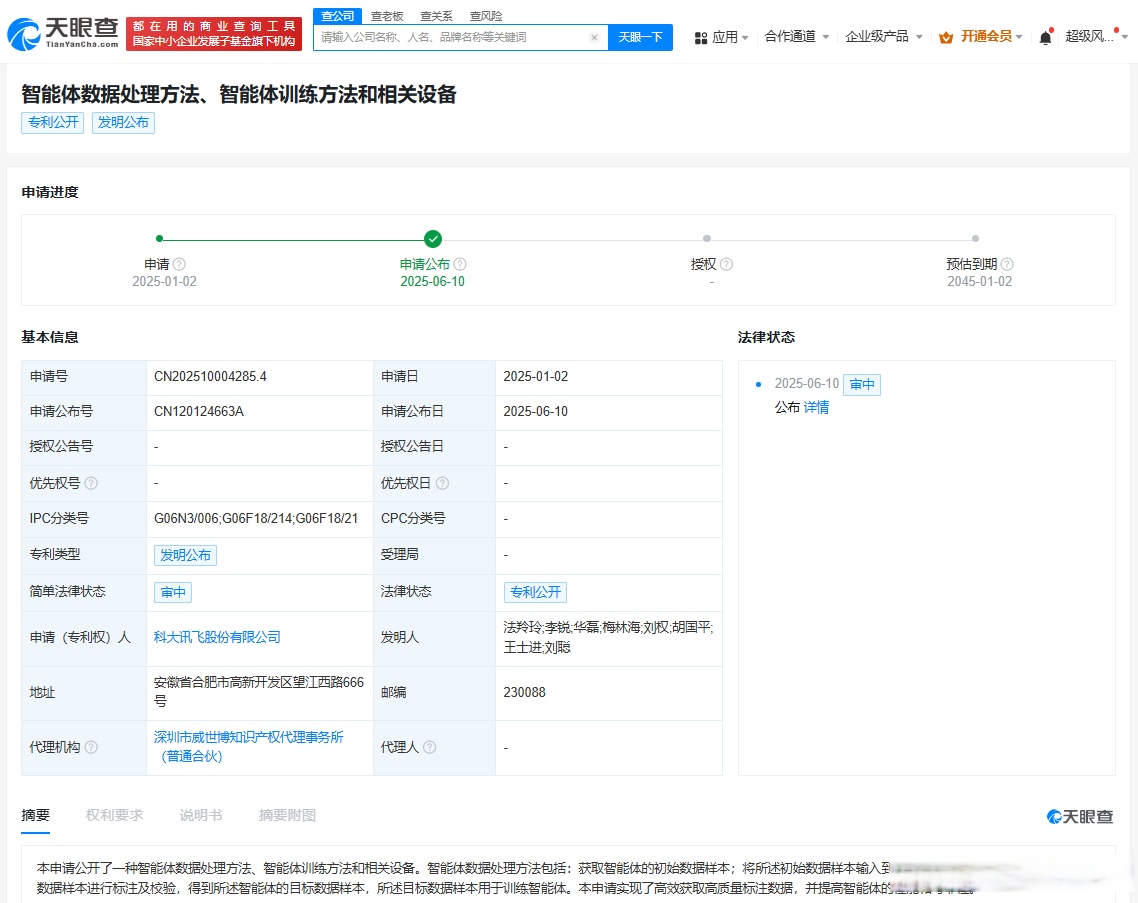Switch to the 查老板 tab
This screenshot has width=1138, height=903.
click(x=387, y=15)
